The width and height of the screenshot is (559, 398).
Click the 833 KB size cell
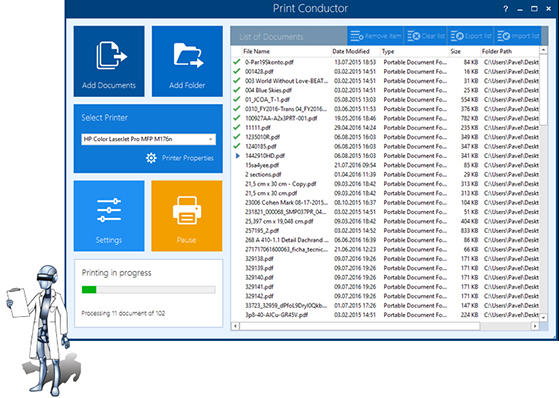469,230
